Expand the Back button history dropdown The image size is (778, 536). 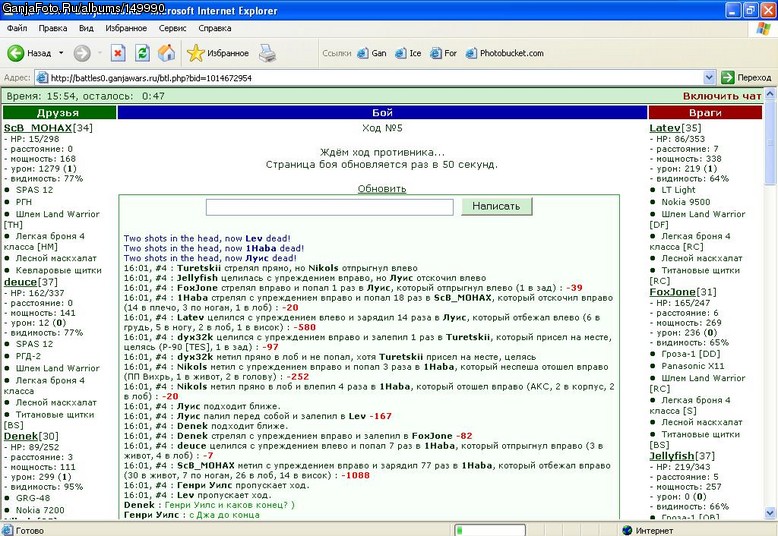(61, 53)
